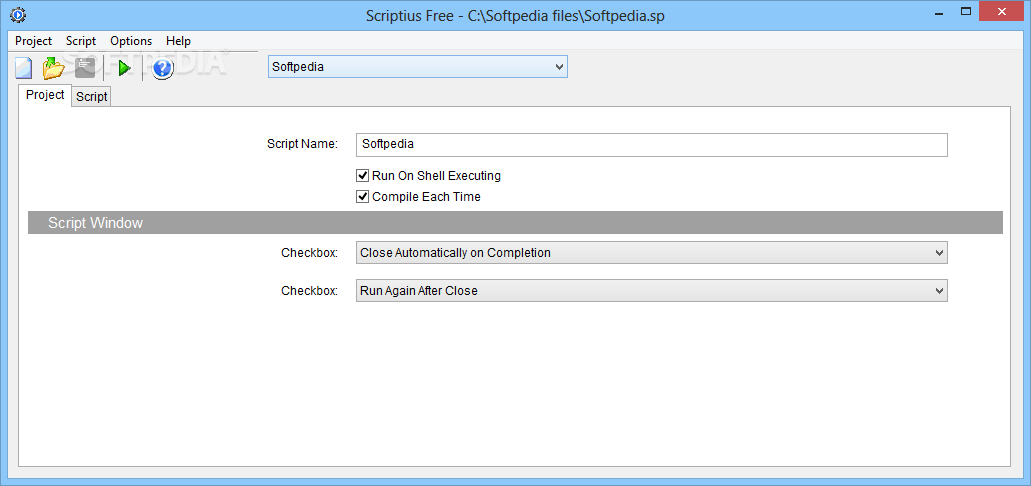Click the gray Save toolbar icon

[85, 68]
